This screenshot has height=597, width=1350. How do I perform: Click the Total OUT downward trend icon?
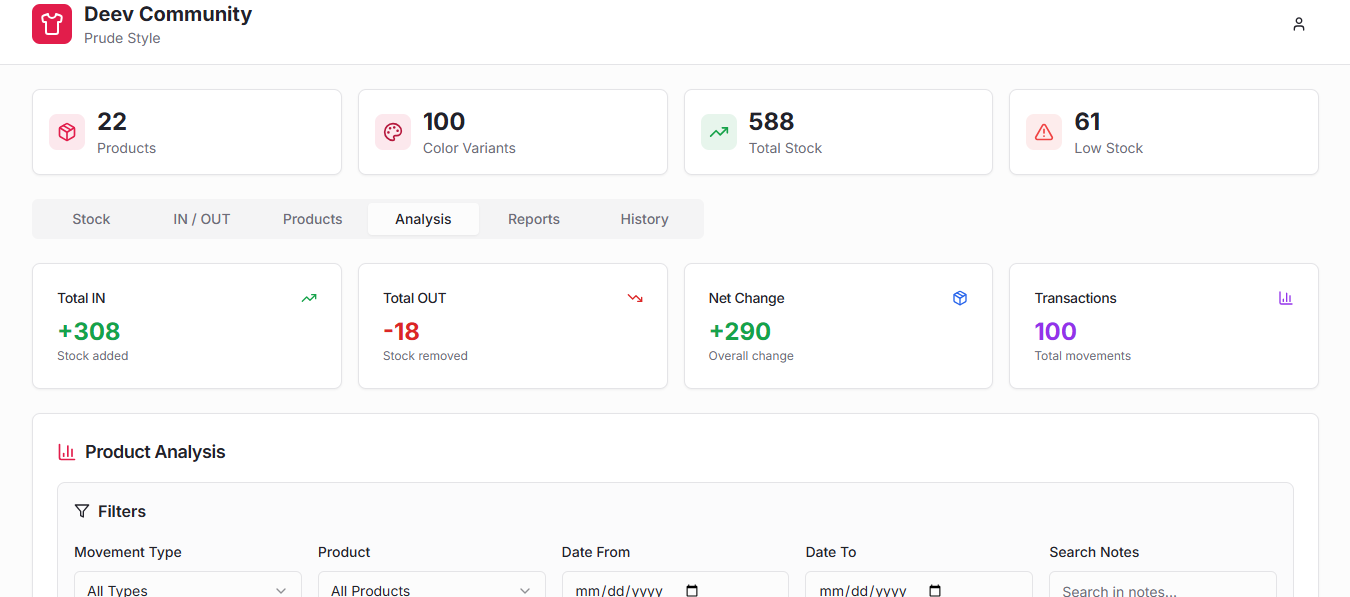pyautogui.click(x=634, y=298)
